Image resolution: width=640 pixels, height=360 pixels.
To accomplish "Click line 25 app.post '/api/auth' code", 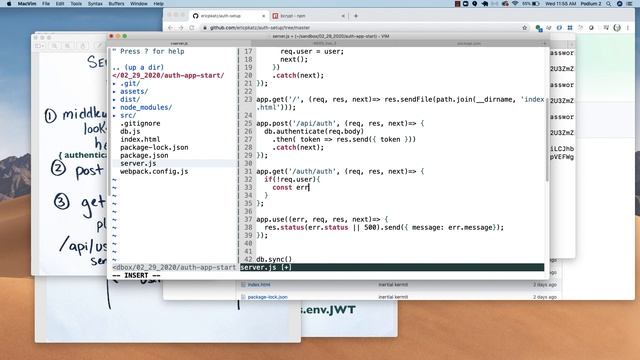I will (x=340, y=123).
